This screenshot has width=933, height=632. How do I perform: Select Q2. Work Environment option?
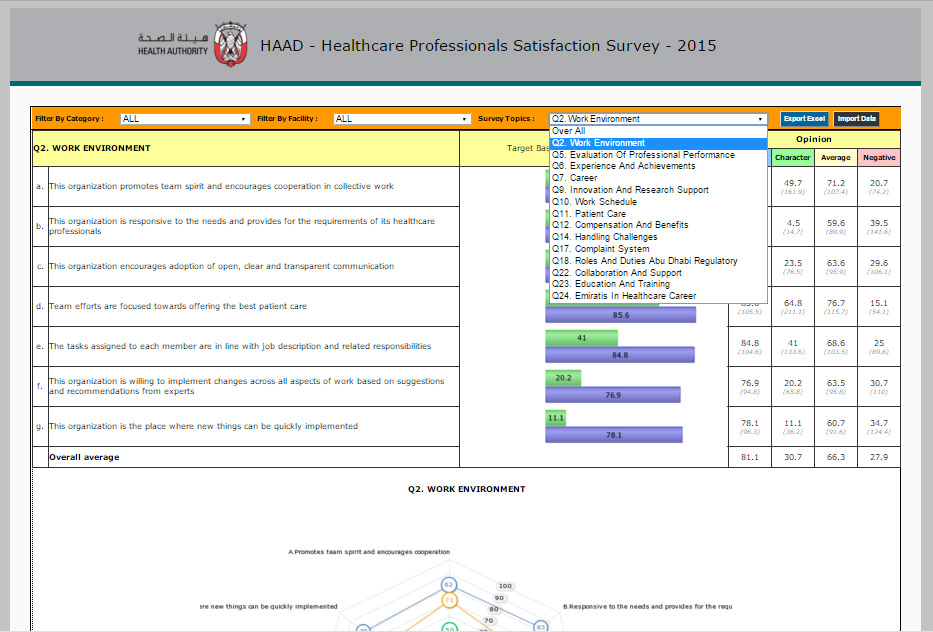pyautogui.click(x=658, y=143)
